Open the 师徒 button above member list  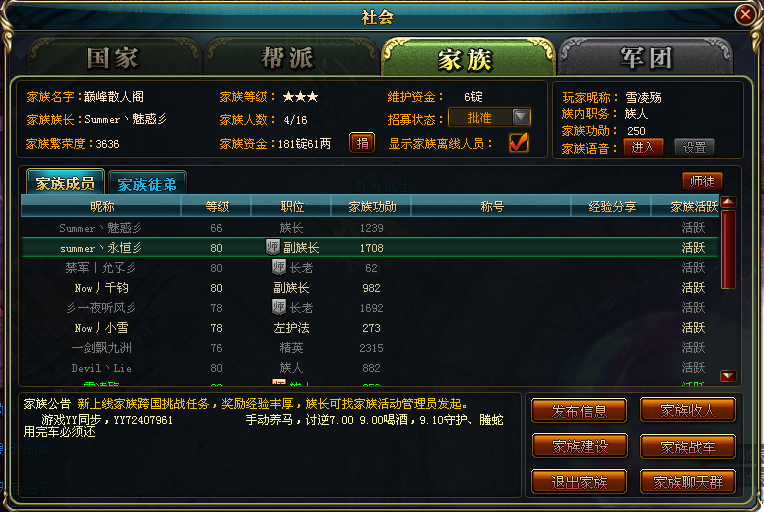(x=702, y=182)
